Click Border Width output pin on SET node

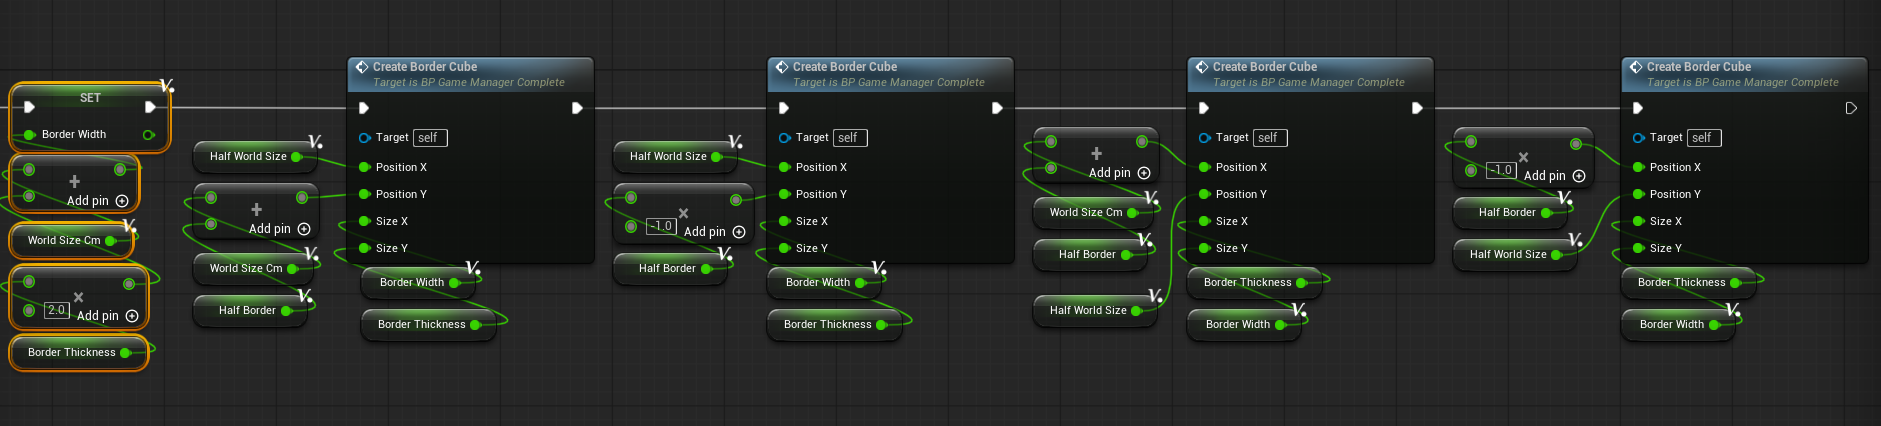(x=149, y=134)
